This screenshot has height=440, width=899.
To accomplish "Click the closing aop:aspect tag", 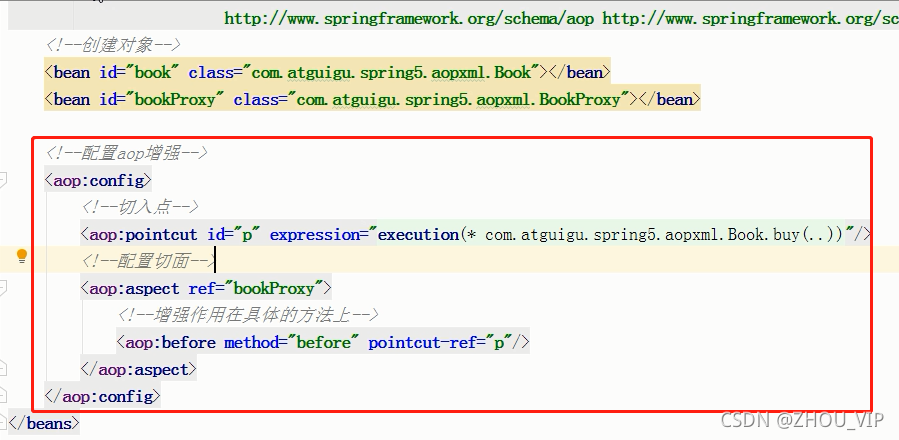I will 139,369.
